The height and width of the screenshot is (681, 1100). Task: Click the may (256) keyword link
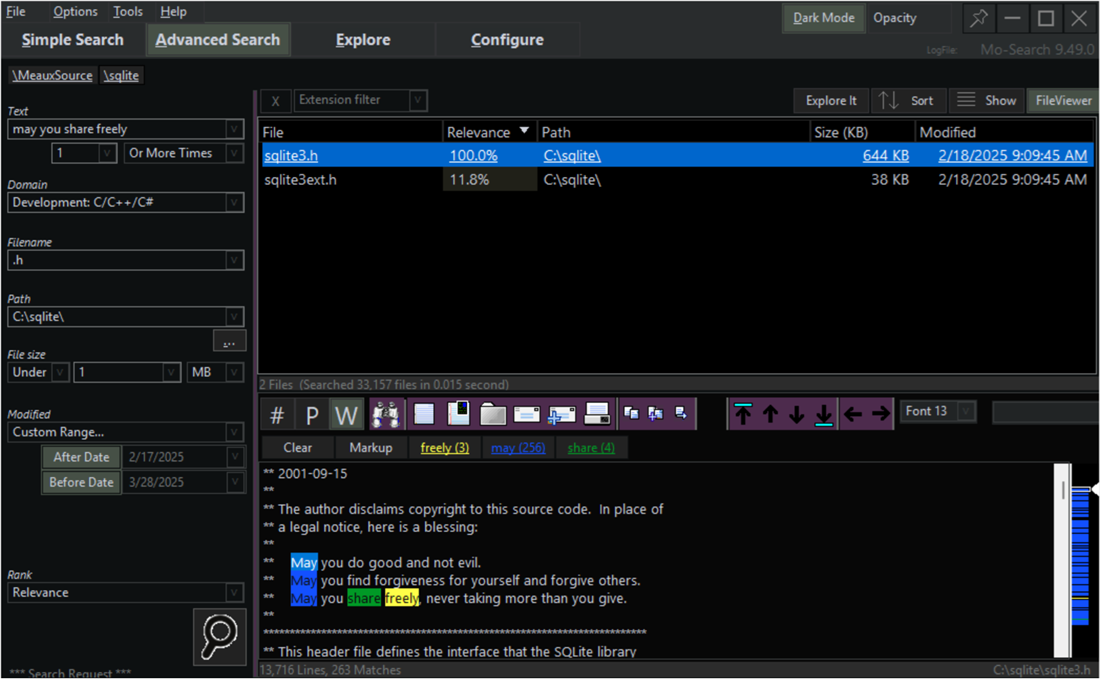[518, 448]
